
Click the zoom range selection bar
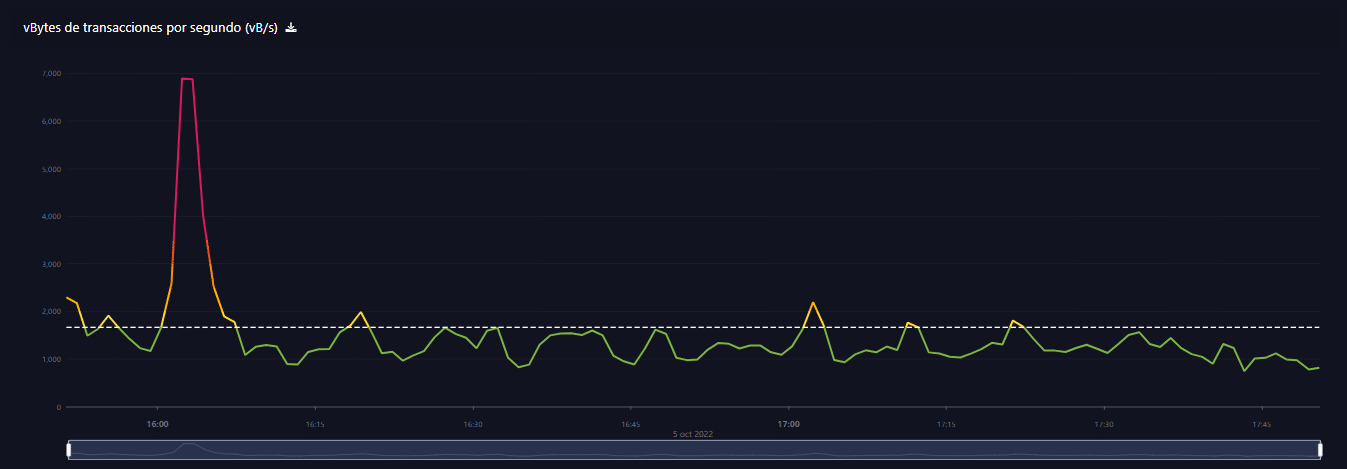tap(694, 450)
